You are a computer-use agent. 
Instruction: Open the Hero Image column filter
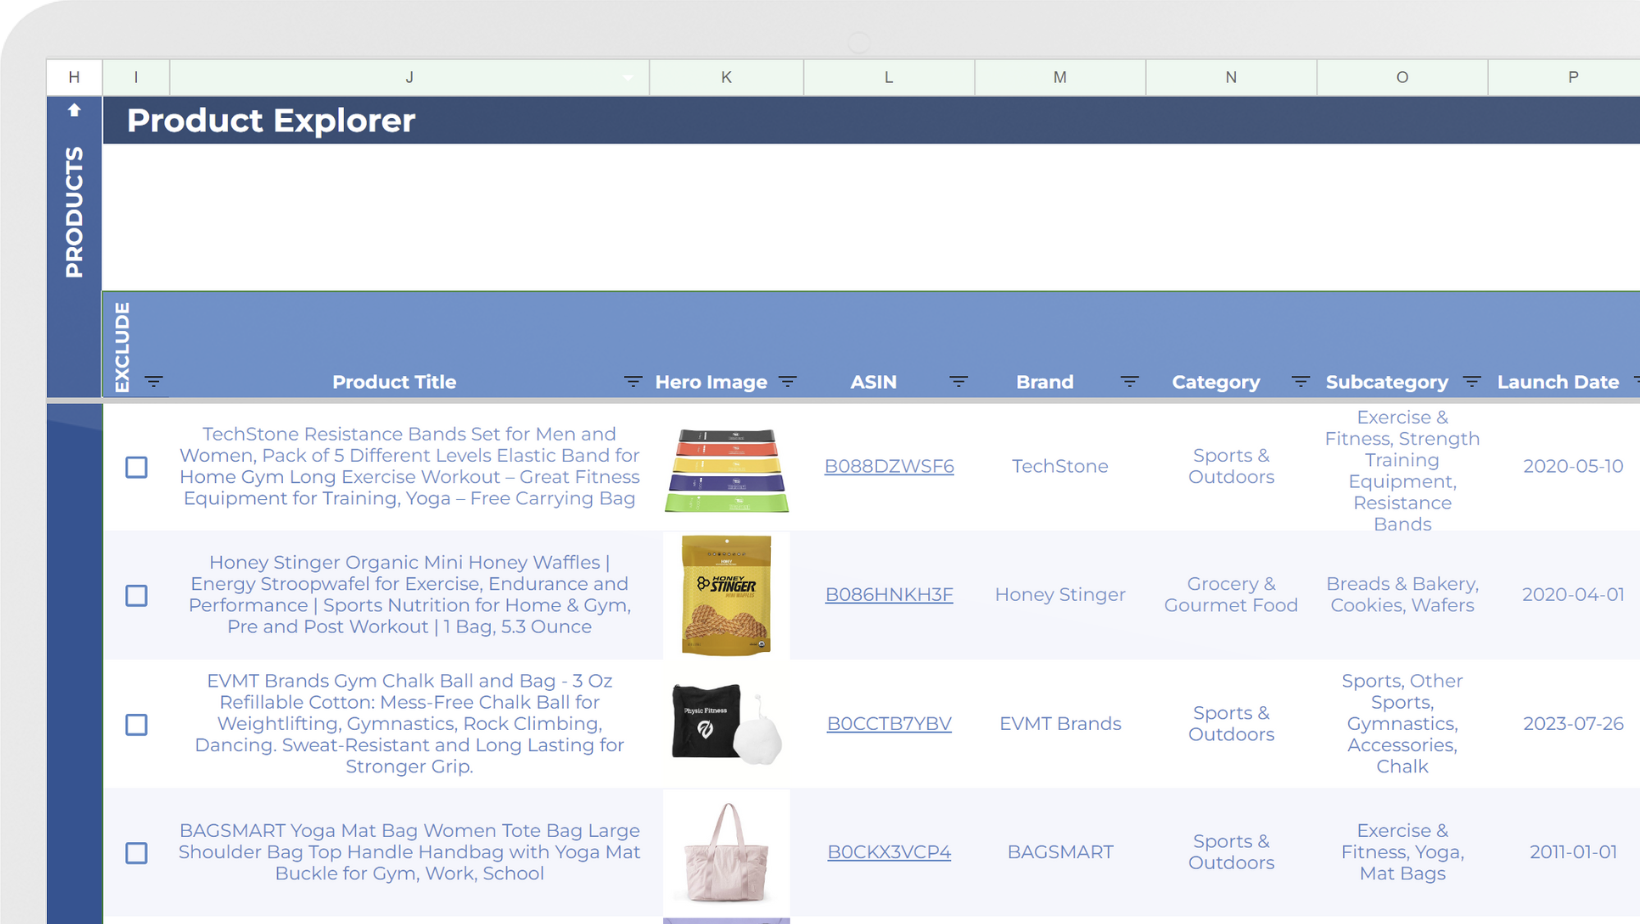click(788, 382)
